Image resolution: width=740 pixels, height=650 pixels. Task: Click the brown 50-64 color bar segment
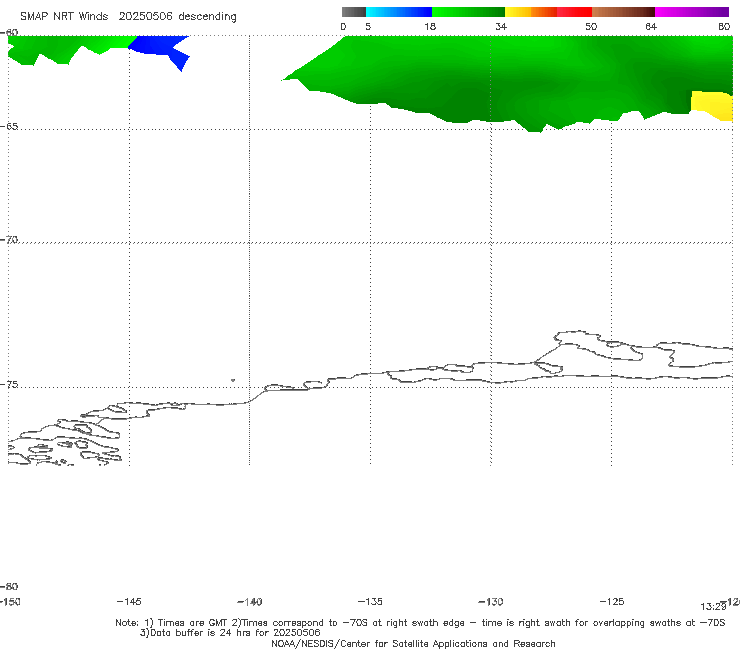[623, 12]
